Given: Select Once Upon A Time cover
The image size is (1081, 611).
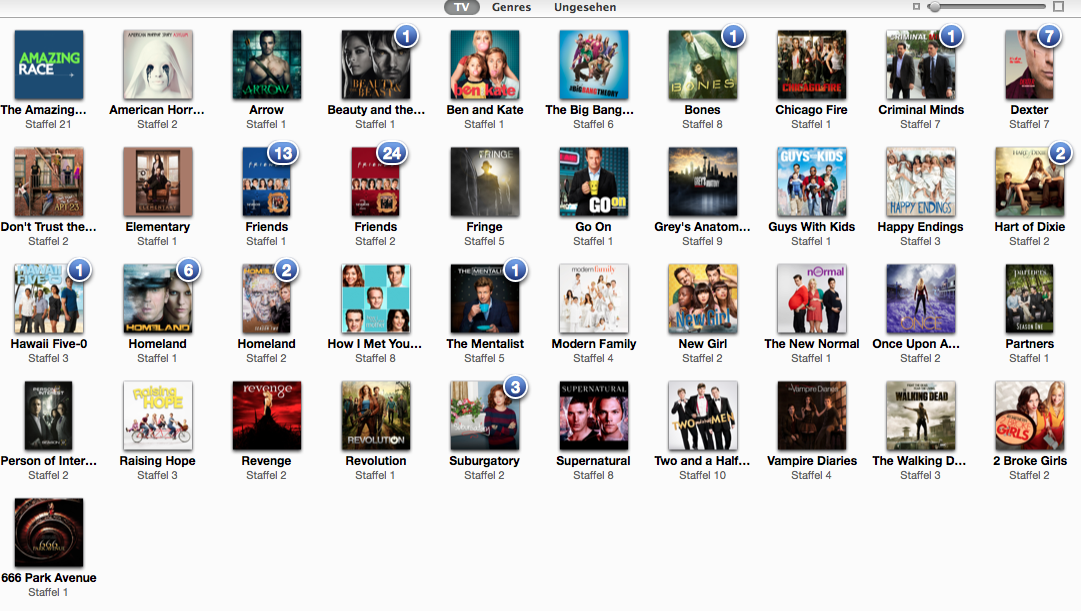Looking at the screenshot, I should click(x=920, y=299).
